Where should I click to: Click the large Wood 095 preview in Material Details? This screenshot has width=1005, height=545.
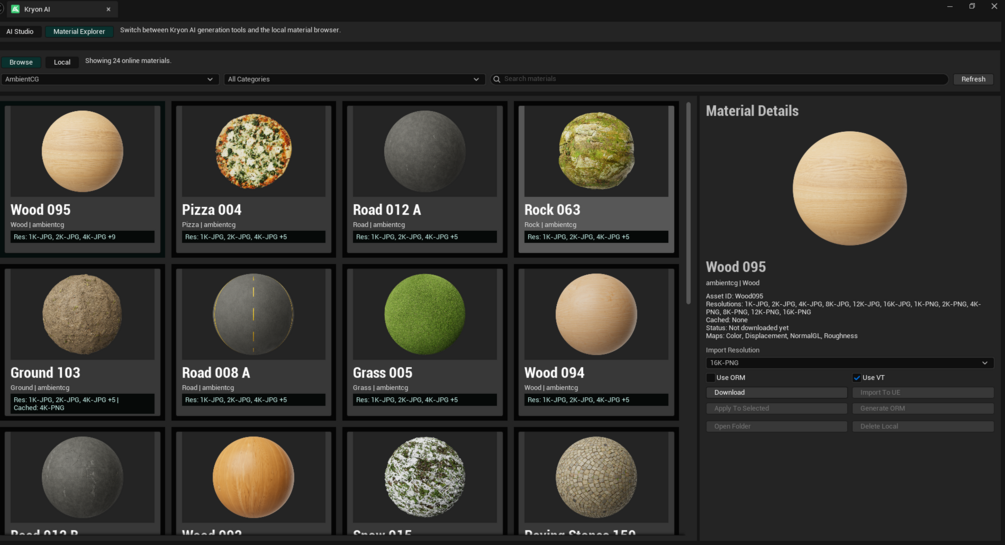849,189
